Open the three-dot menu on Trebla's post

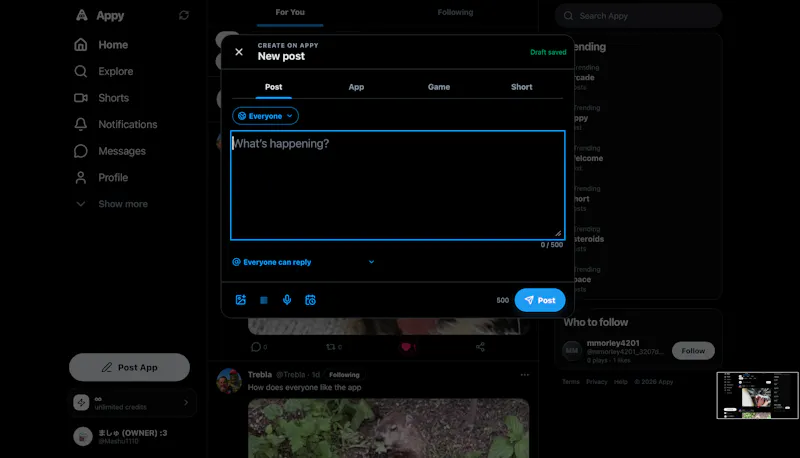coord(524,375)
